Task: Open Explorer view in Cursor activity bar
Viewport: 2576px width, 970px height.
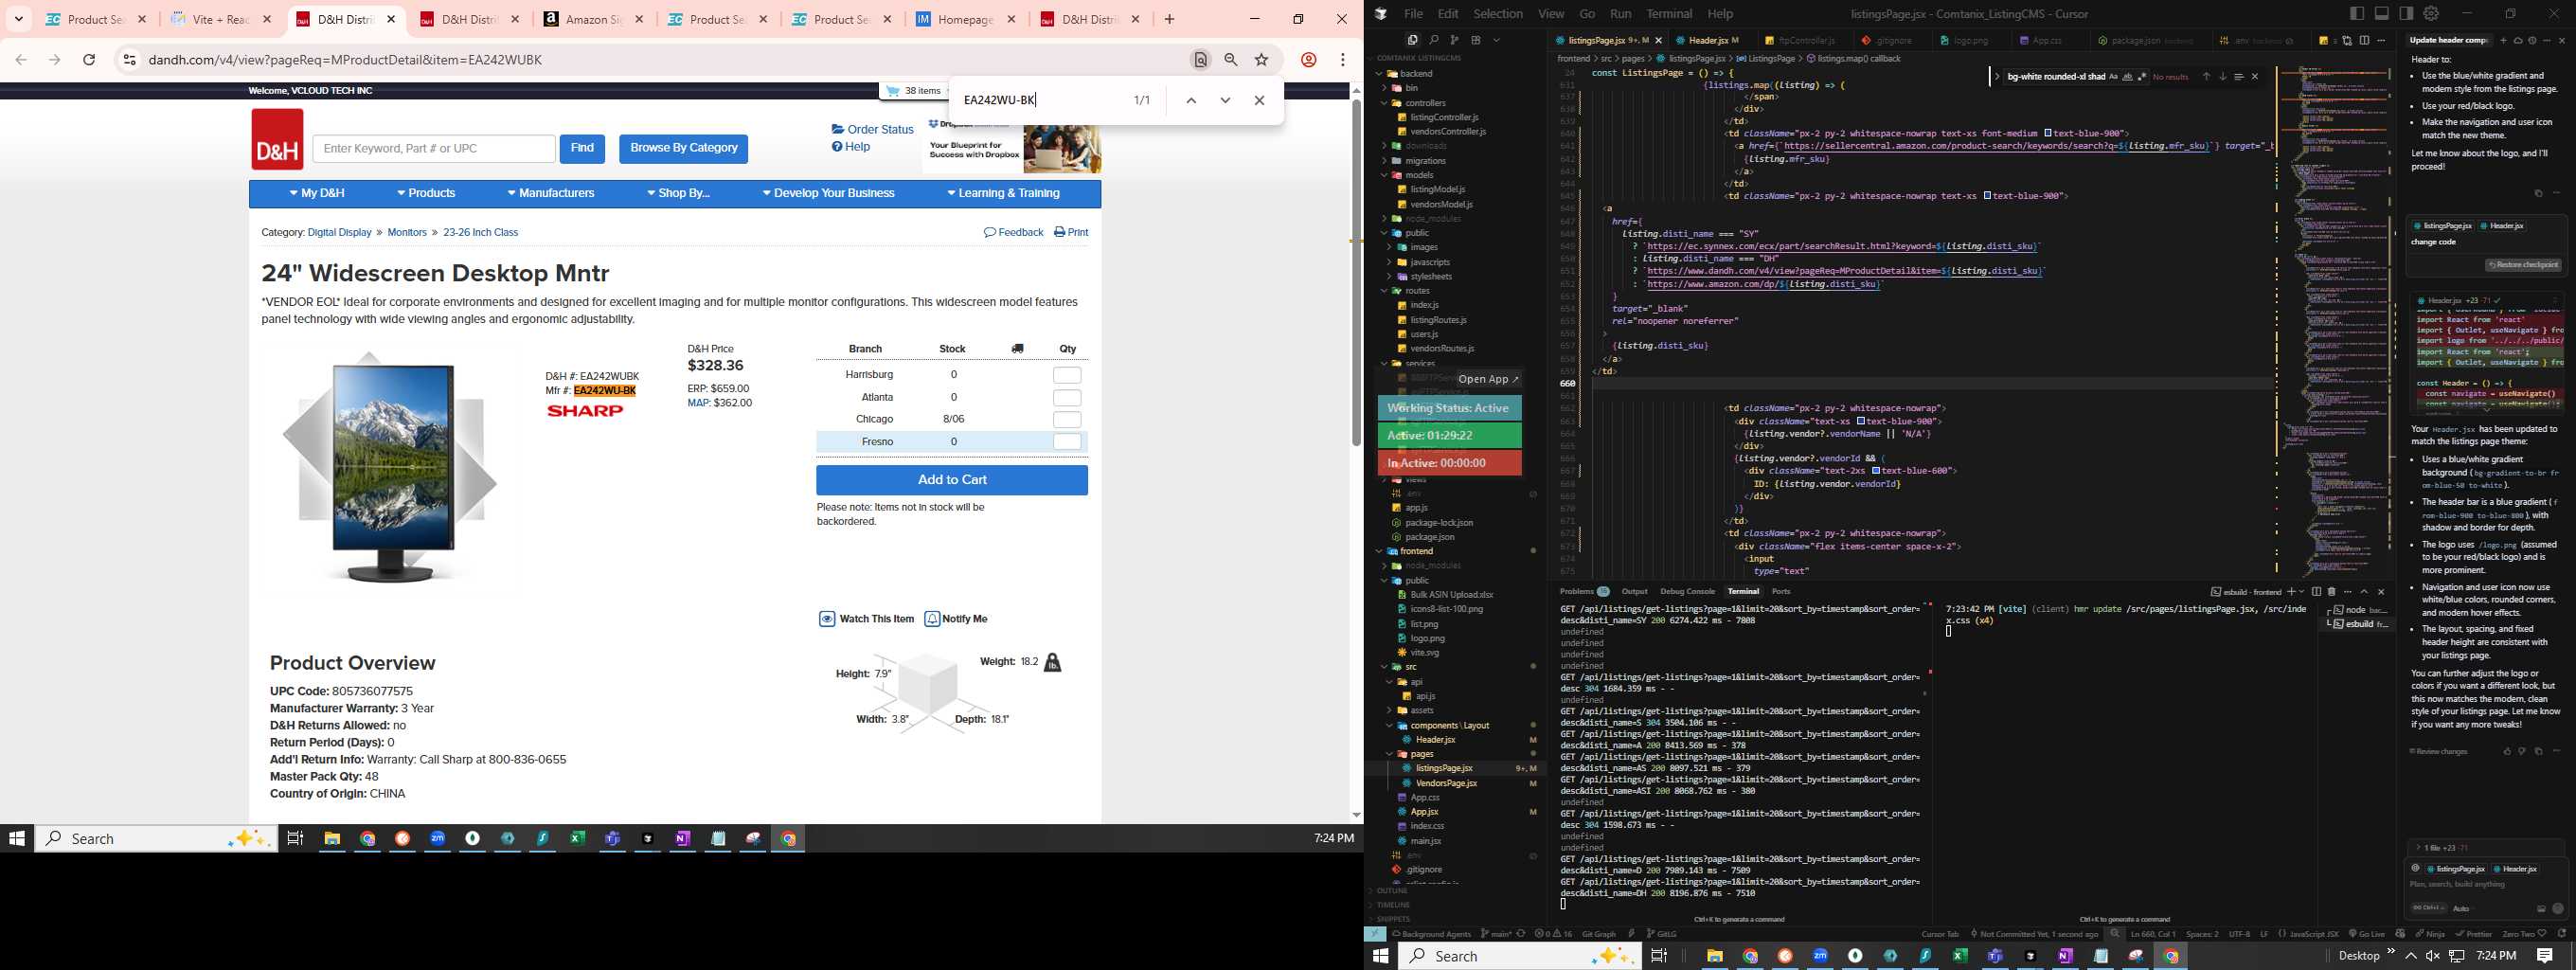Action: tap(1412, 40)
